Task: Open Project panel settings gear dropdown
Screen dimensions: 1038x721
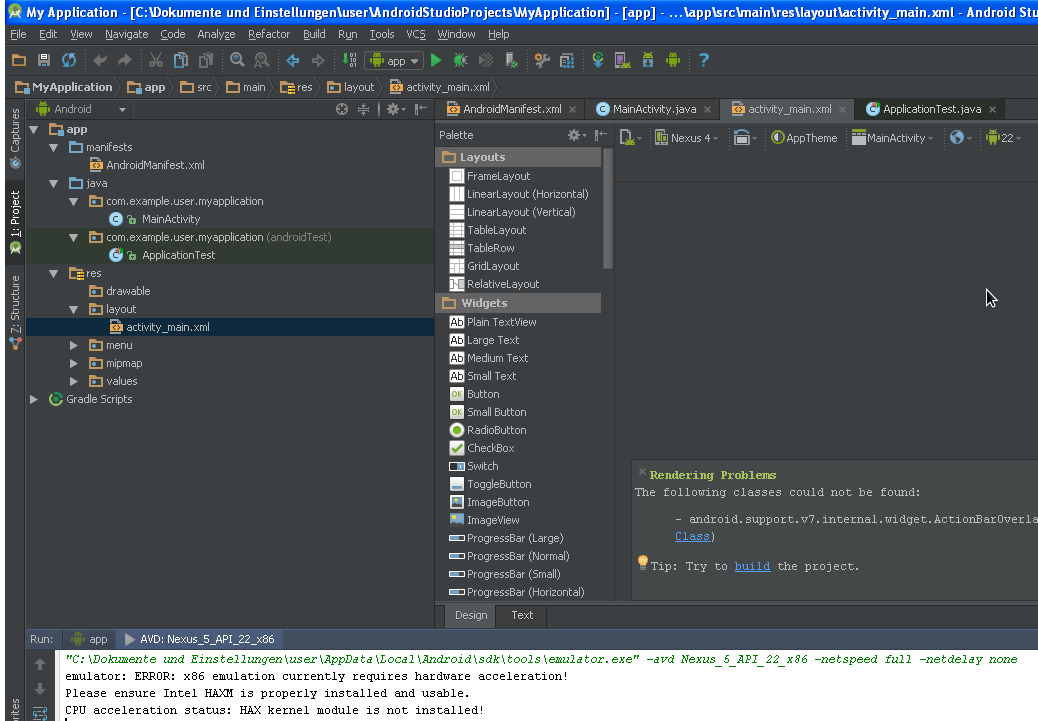Action: 396,109
